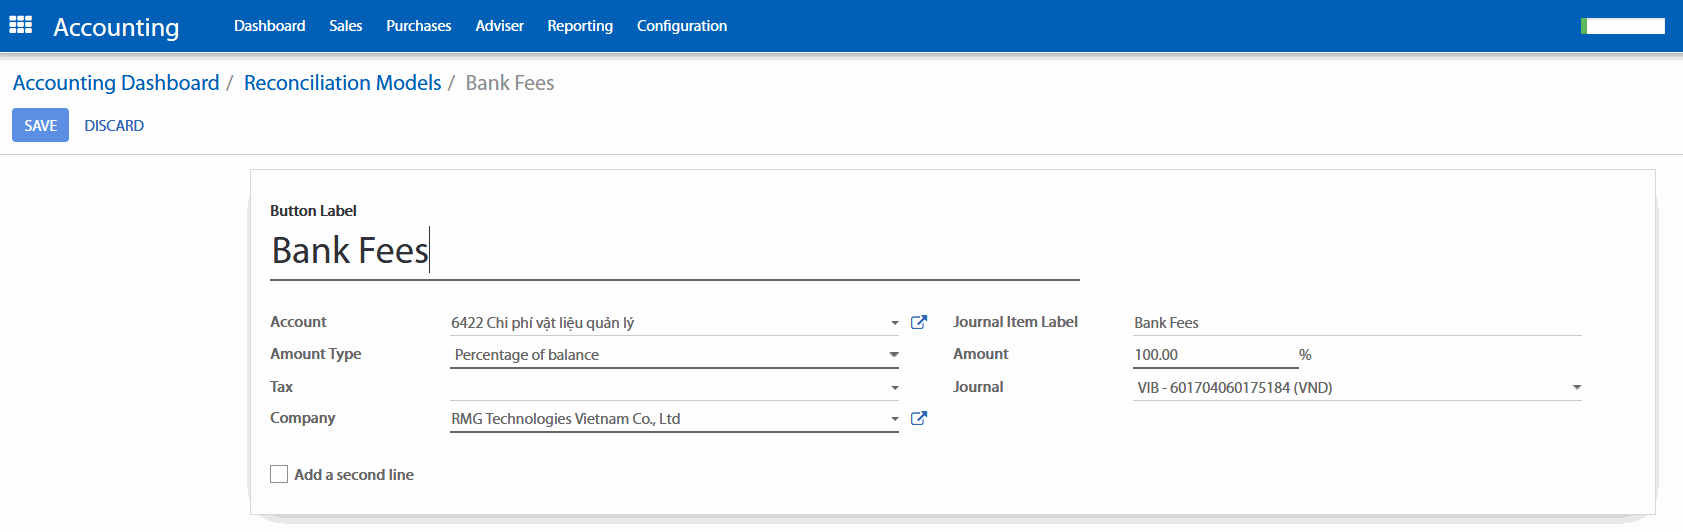Viewport: 1683px width, 532px height.
Task: Expand the Account dropdown arrow
Action: click(x=894, y=323)
